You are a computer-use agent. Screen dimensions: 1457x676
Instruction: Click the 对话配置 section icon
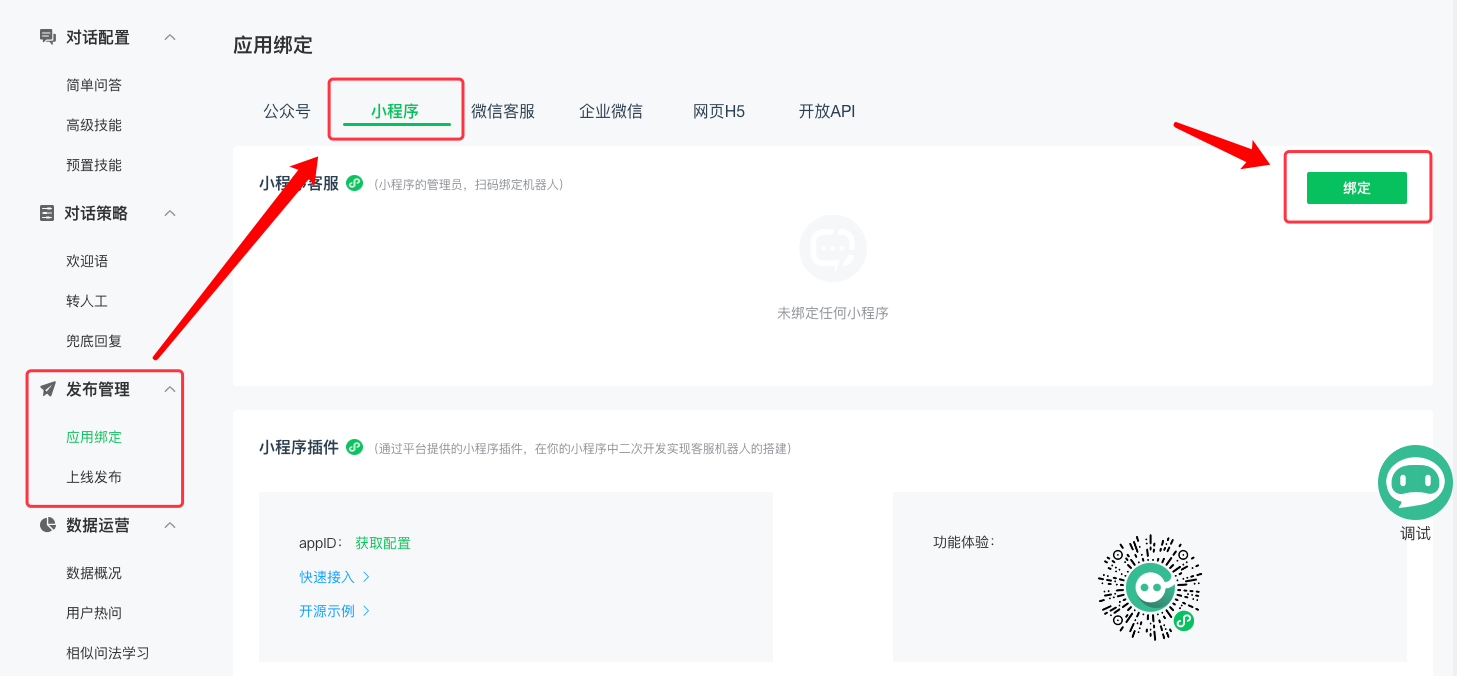coord(47,36)
